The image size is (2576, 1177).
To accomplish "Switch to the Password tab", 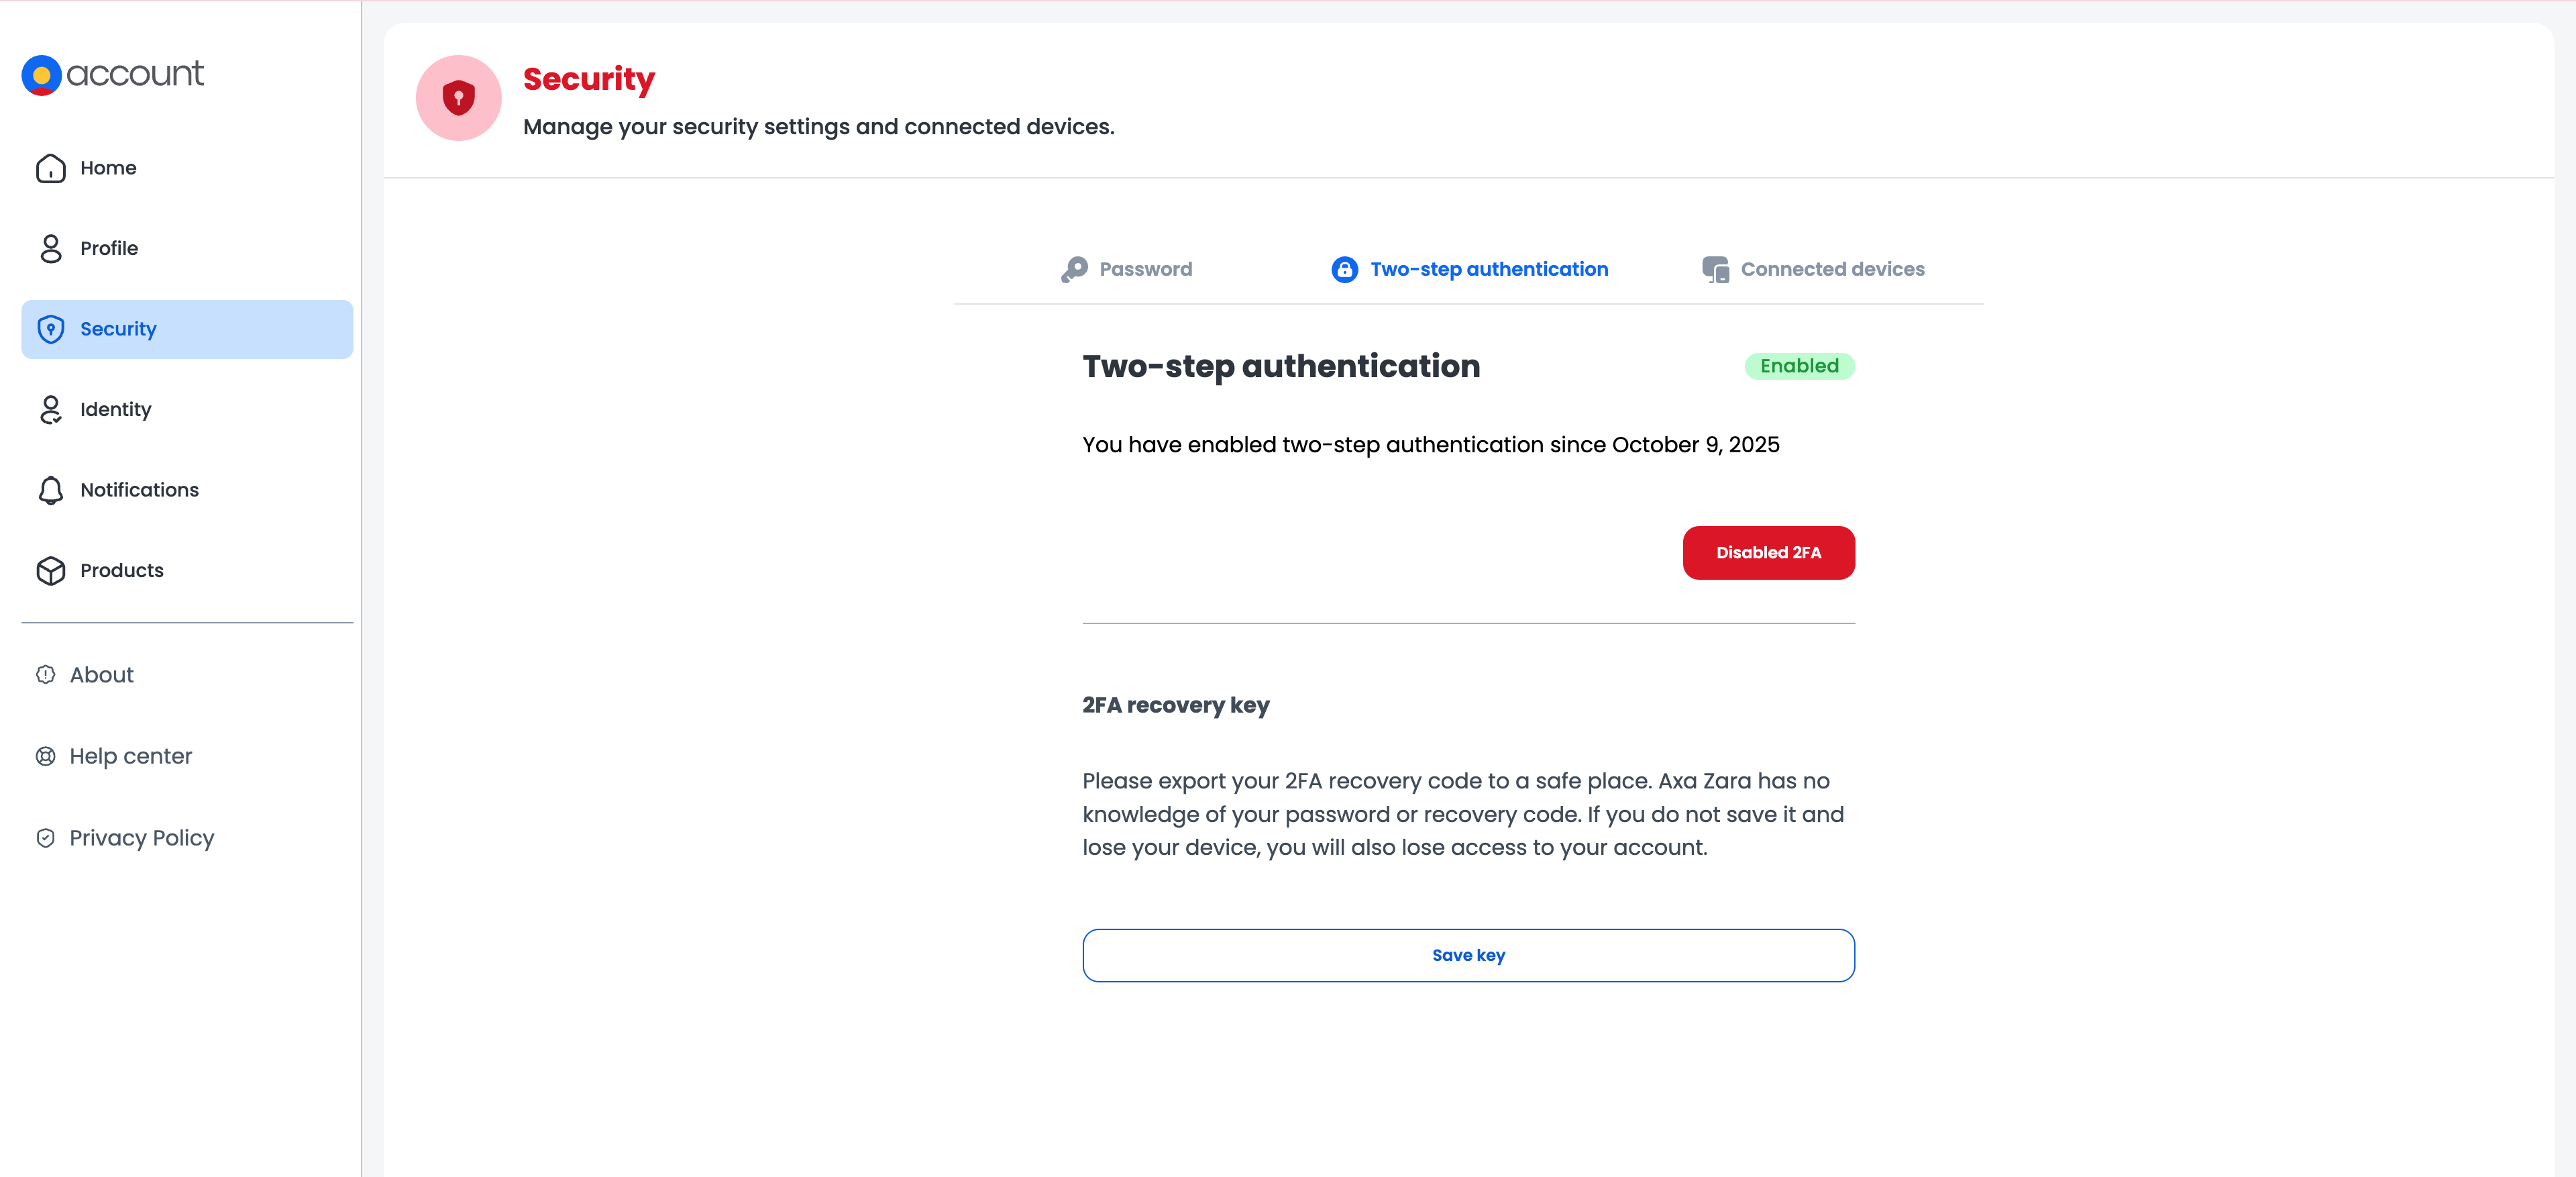I will [x=1145, y=269].
